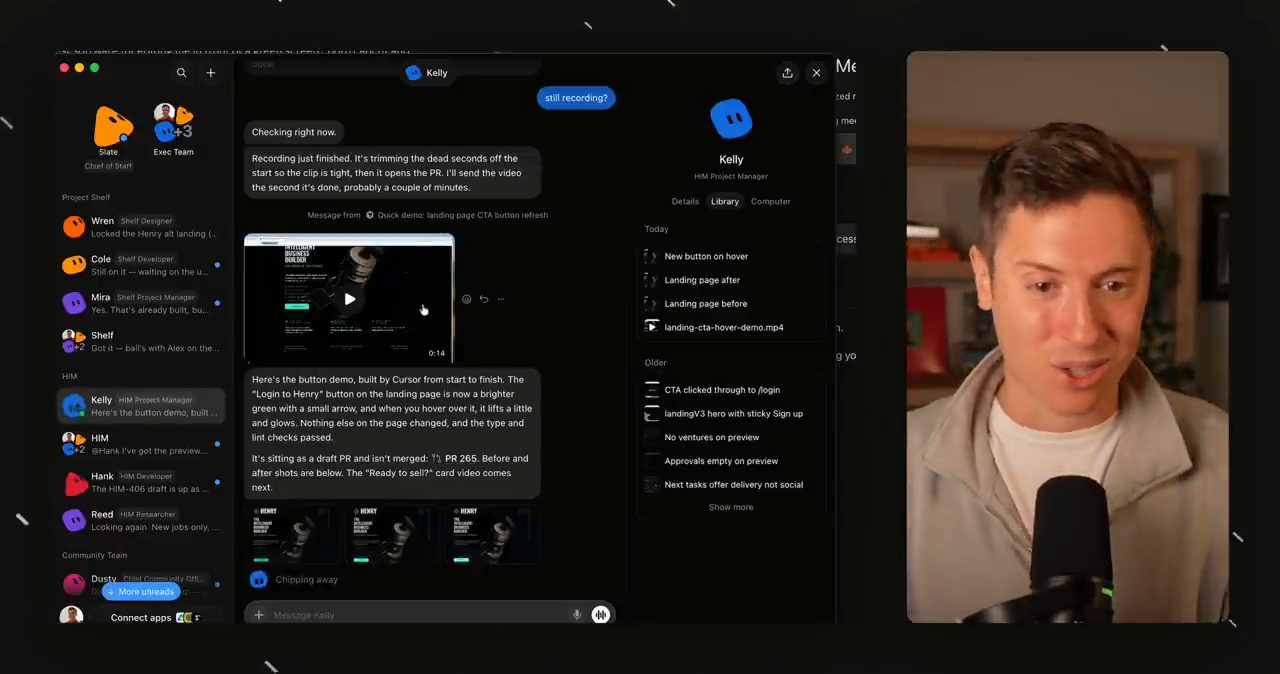Image resolution: width=1280 pixels, height=674 pixels.
Task: Click Wren's orange avatar icon
Action: (x=74, y=227)
